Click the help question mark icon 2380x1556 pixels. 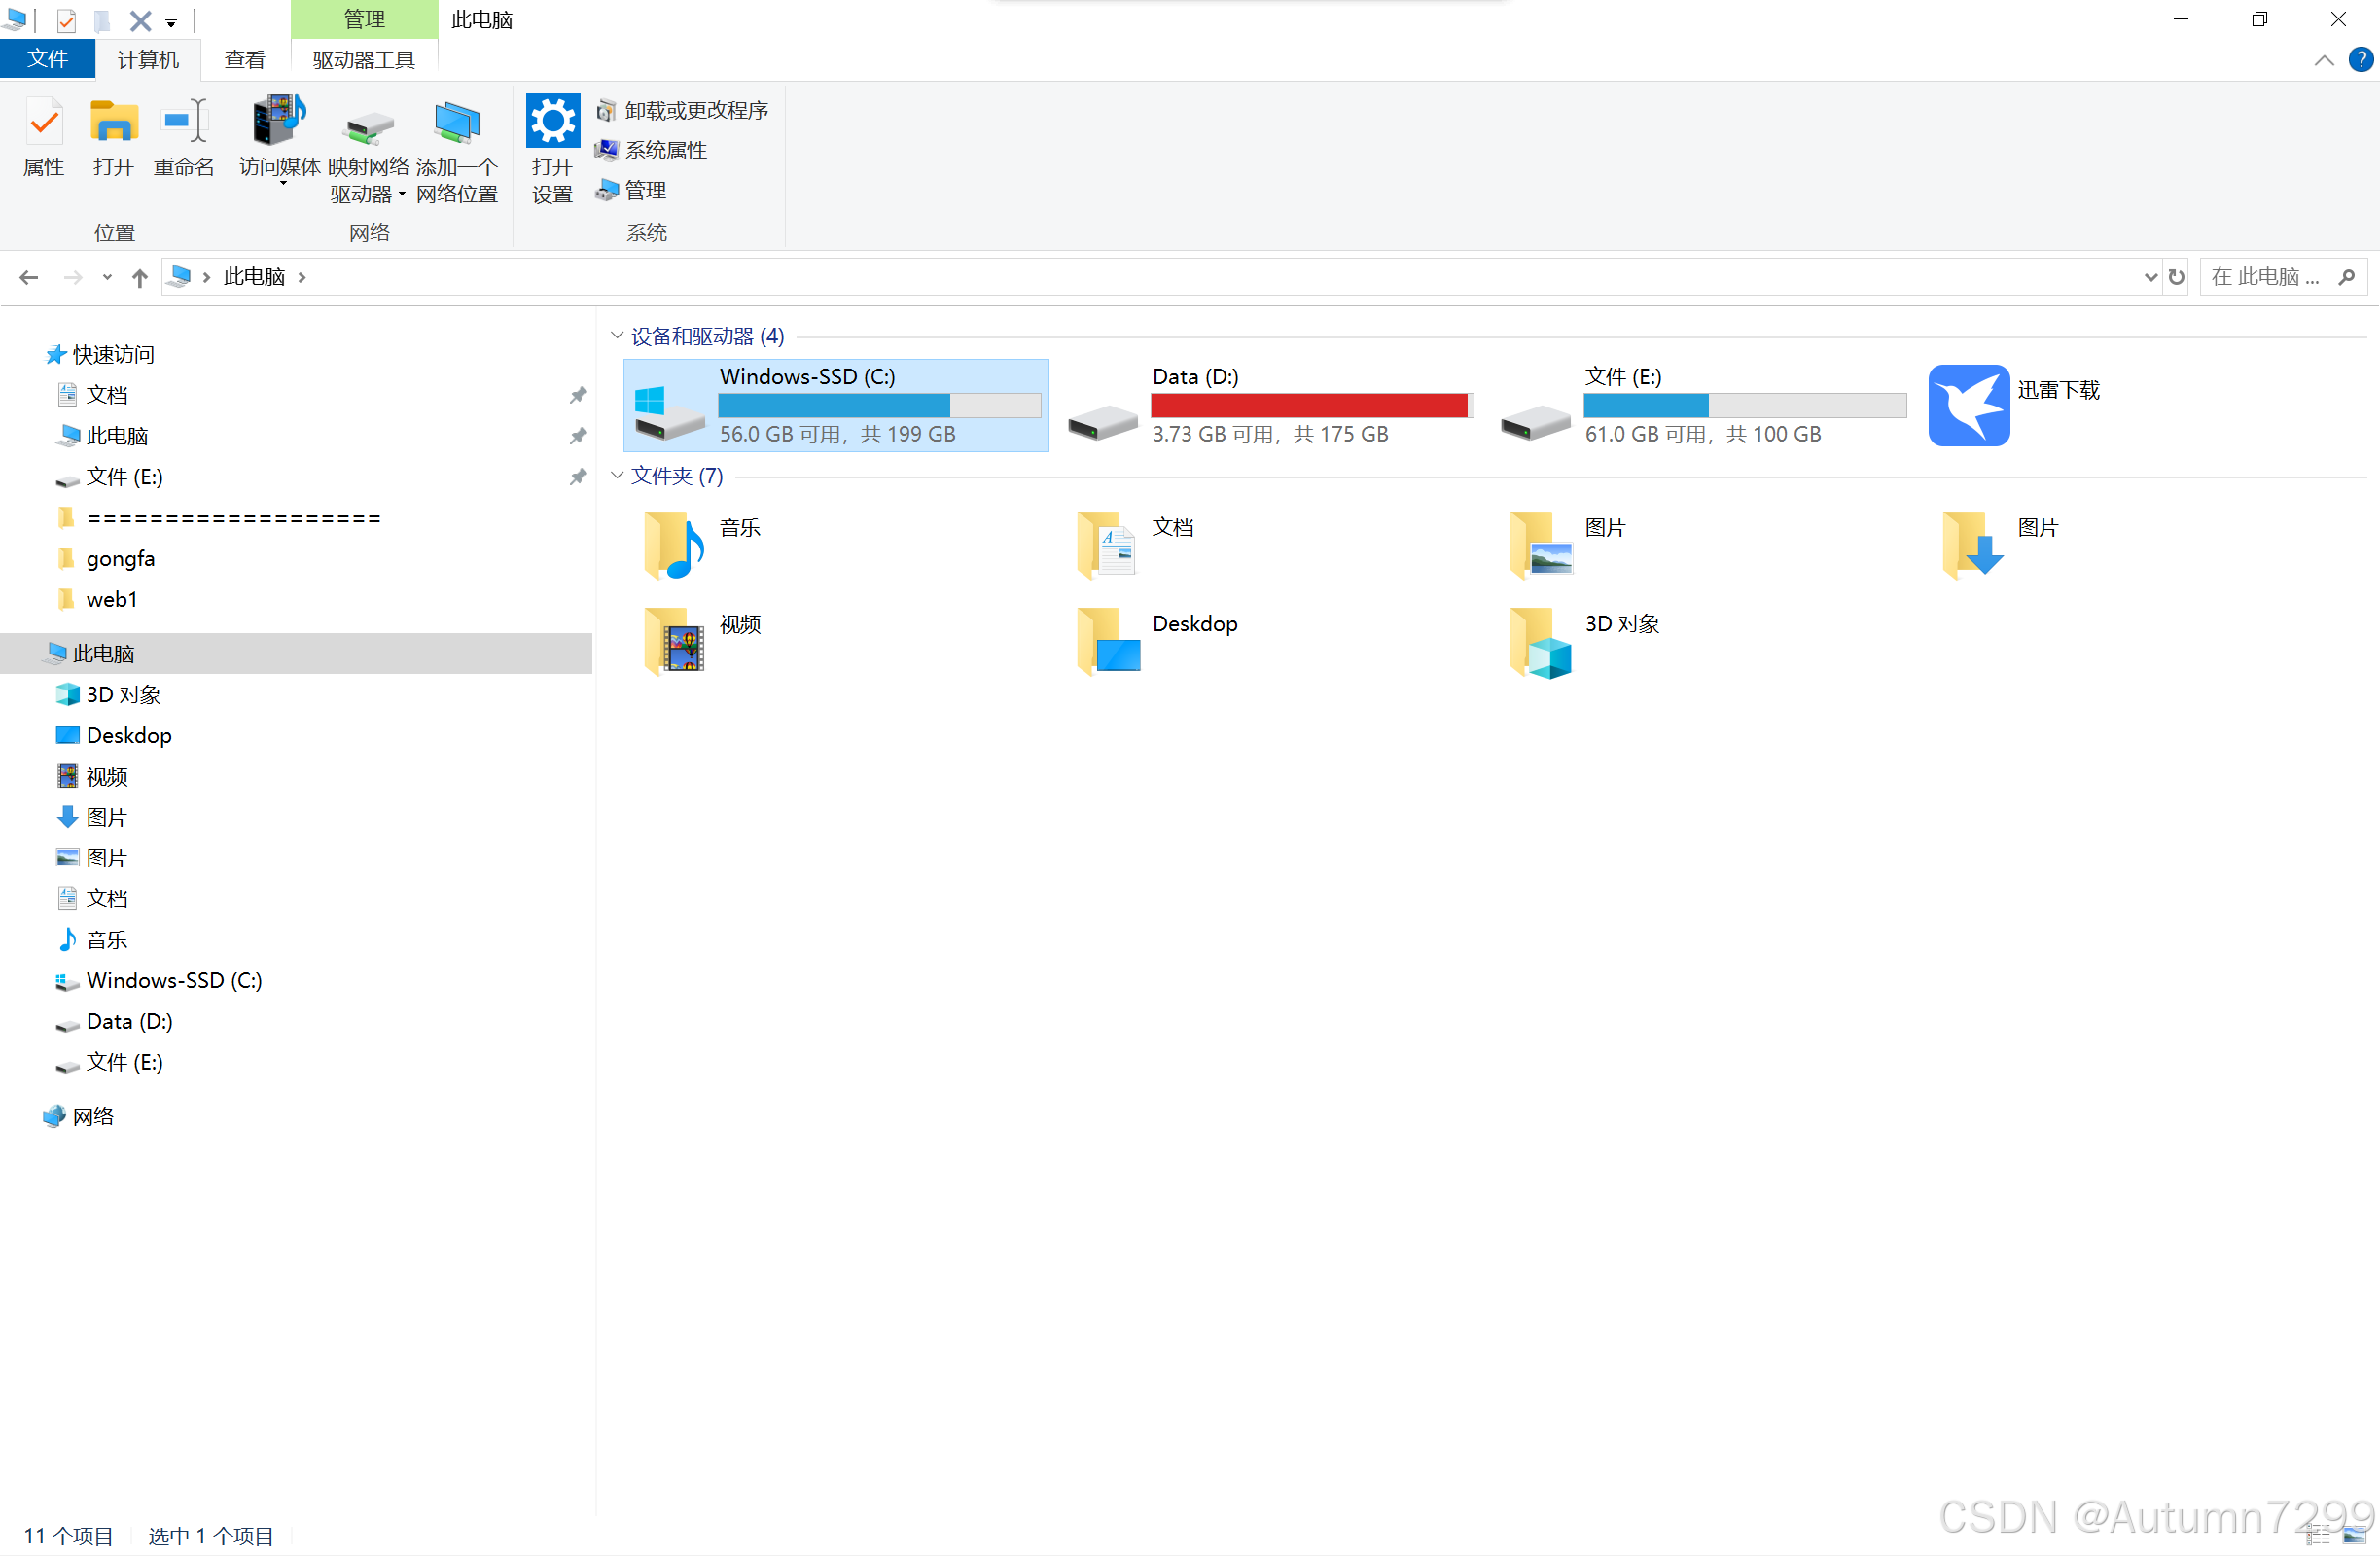click(x=2360, y=59)
